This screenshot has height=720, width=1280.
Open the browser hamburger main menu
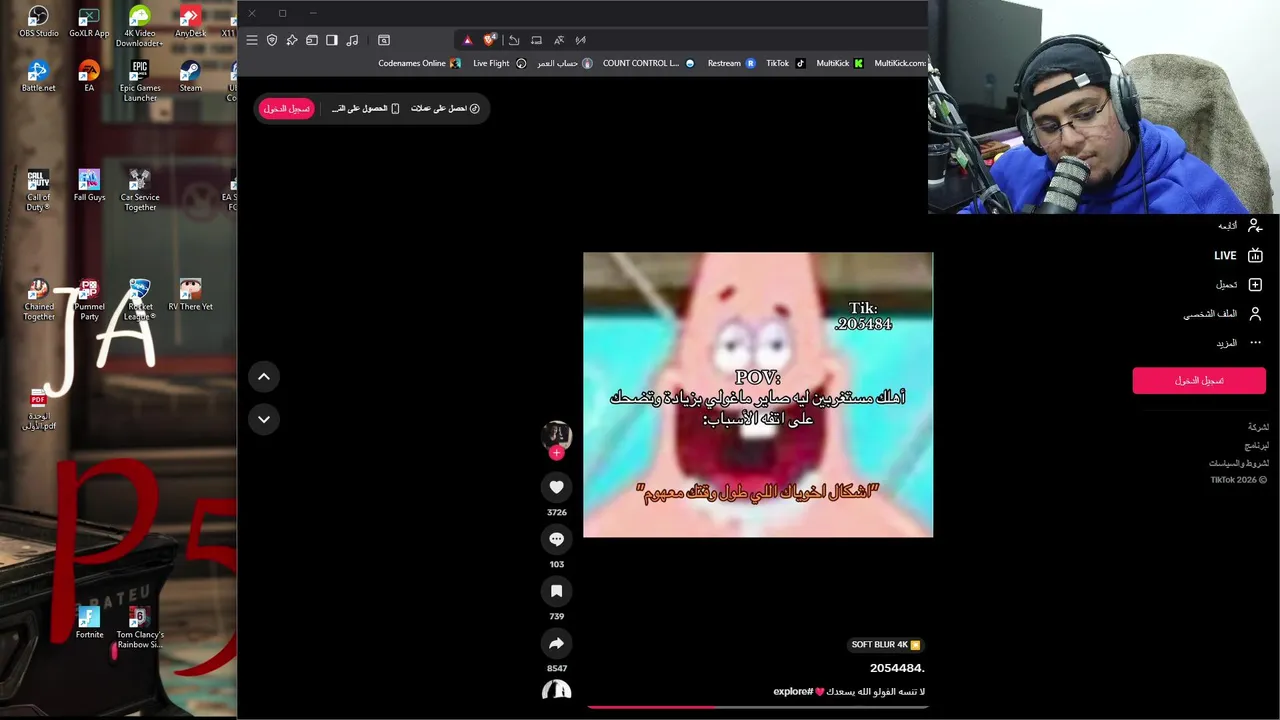tap(252, 40)
